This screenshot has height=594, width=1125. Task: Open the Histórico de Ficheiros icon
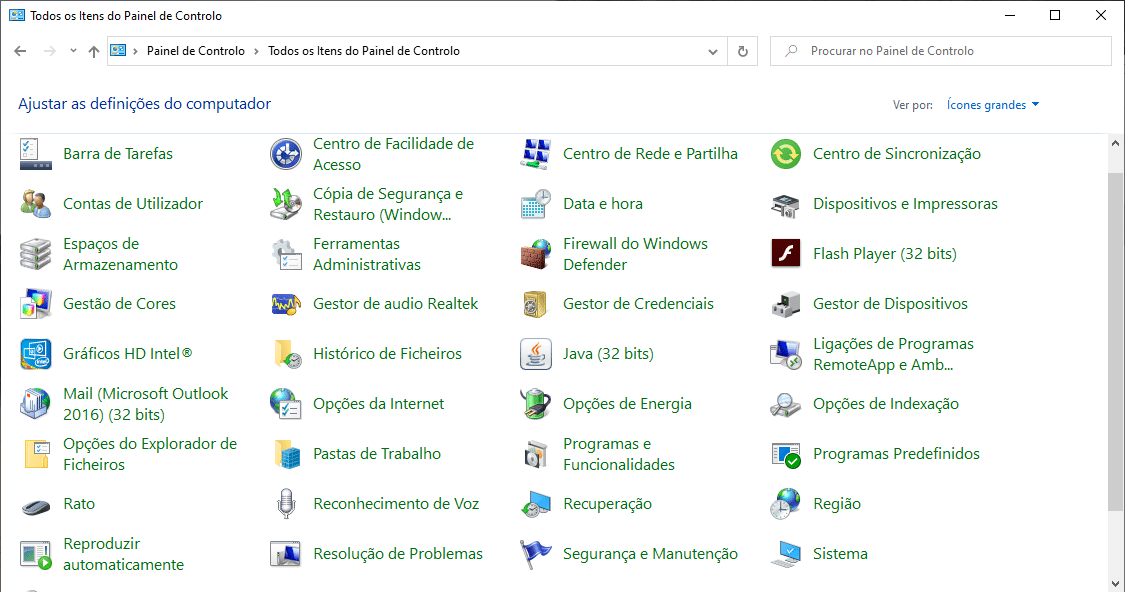[286, 354]
